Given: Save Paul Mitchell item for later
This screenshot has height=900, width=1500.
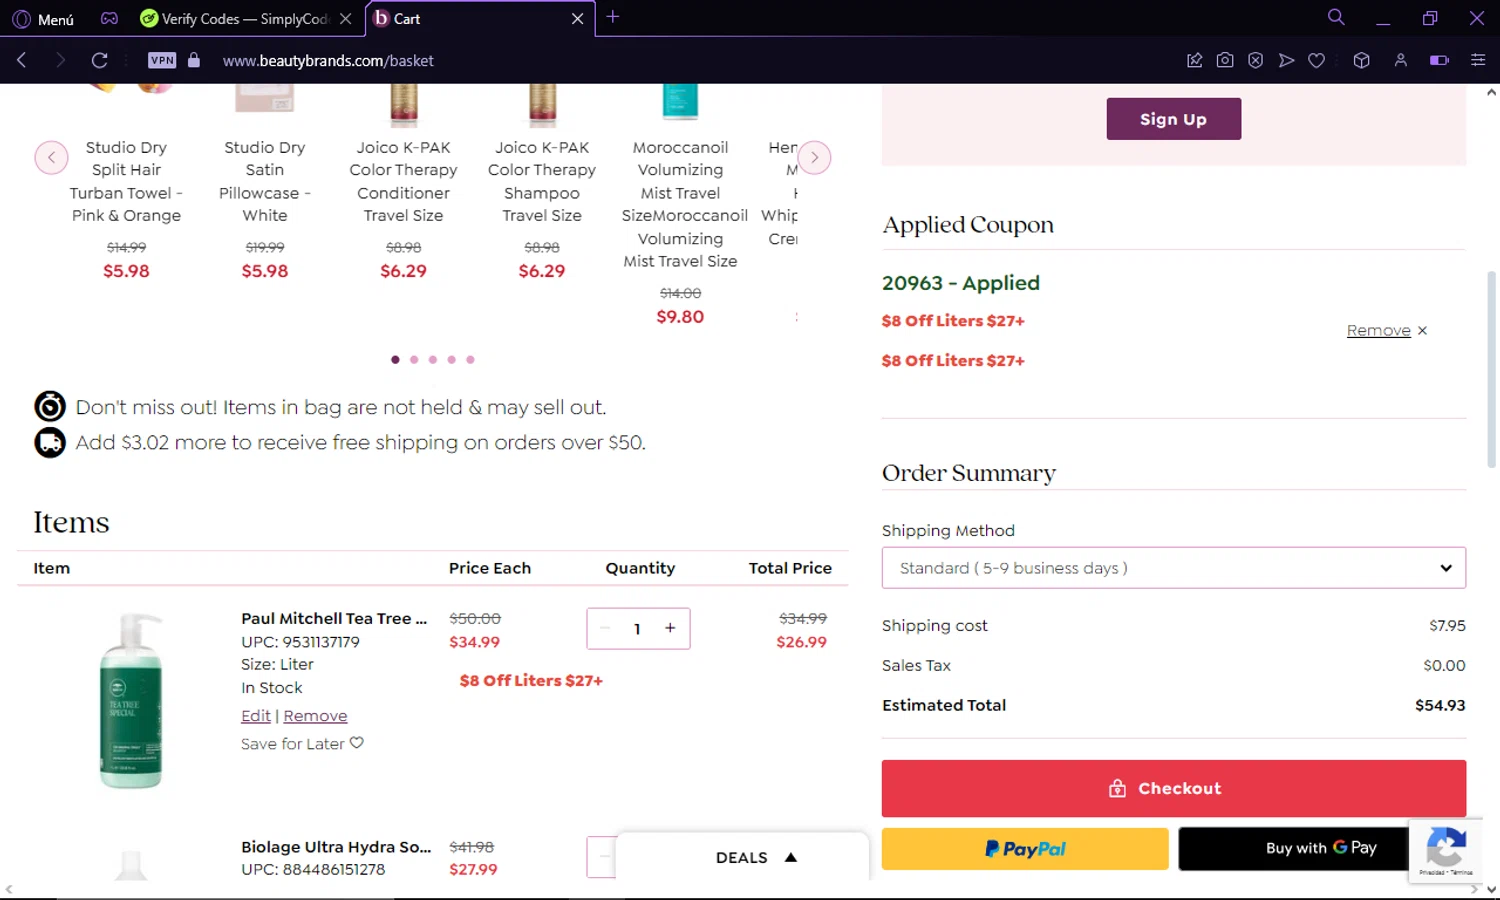Looking at the screenshot, I should [302, 744].
